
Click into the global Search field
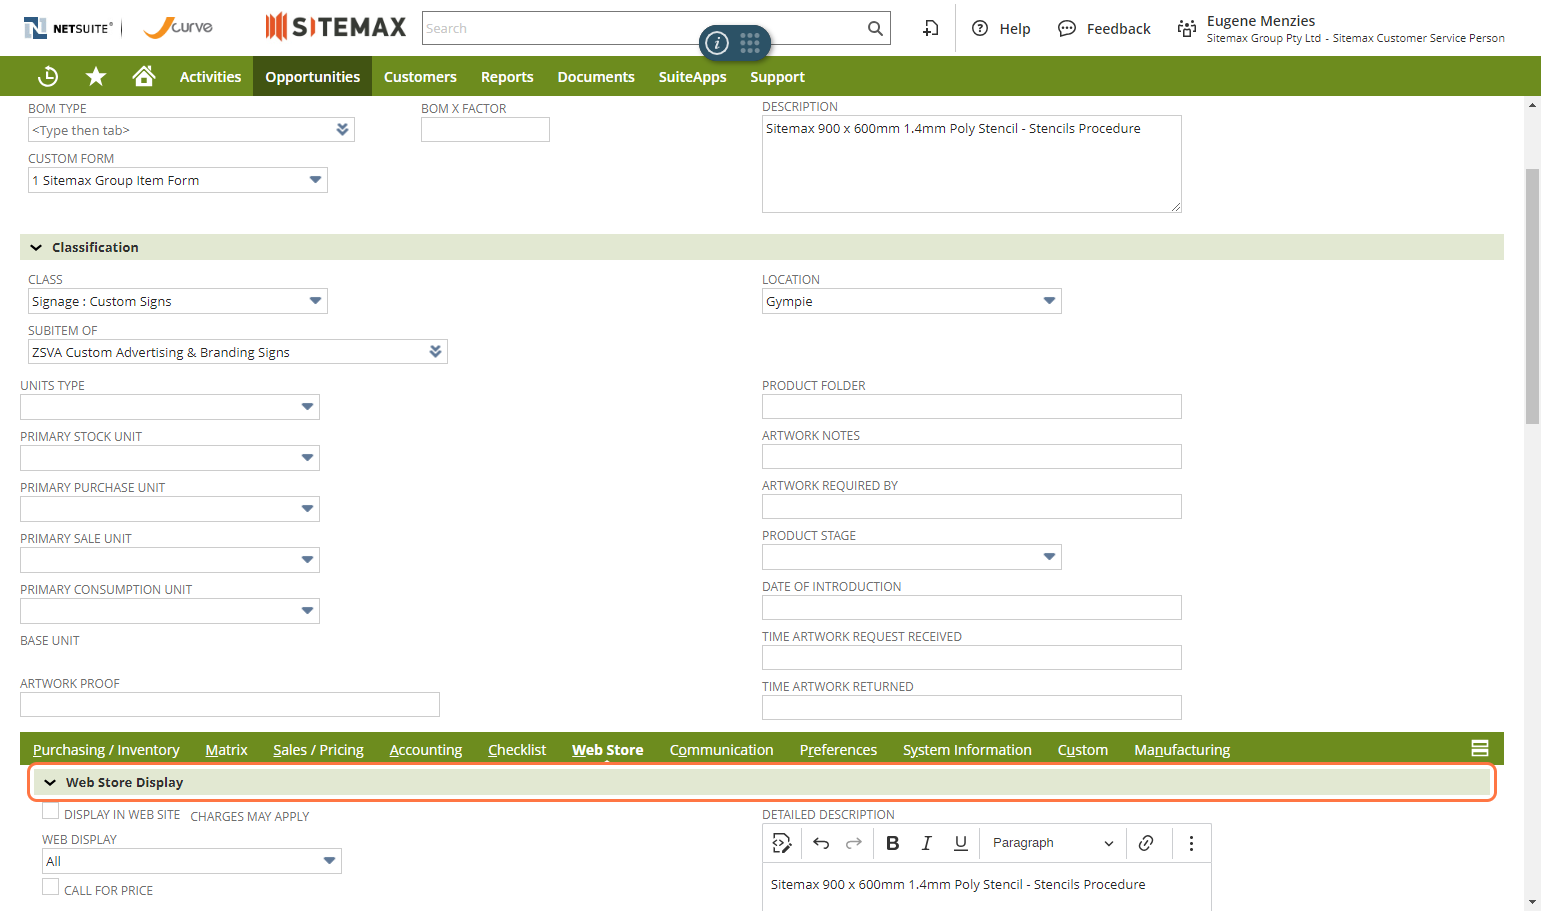[x=642, y=28]
